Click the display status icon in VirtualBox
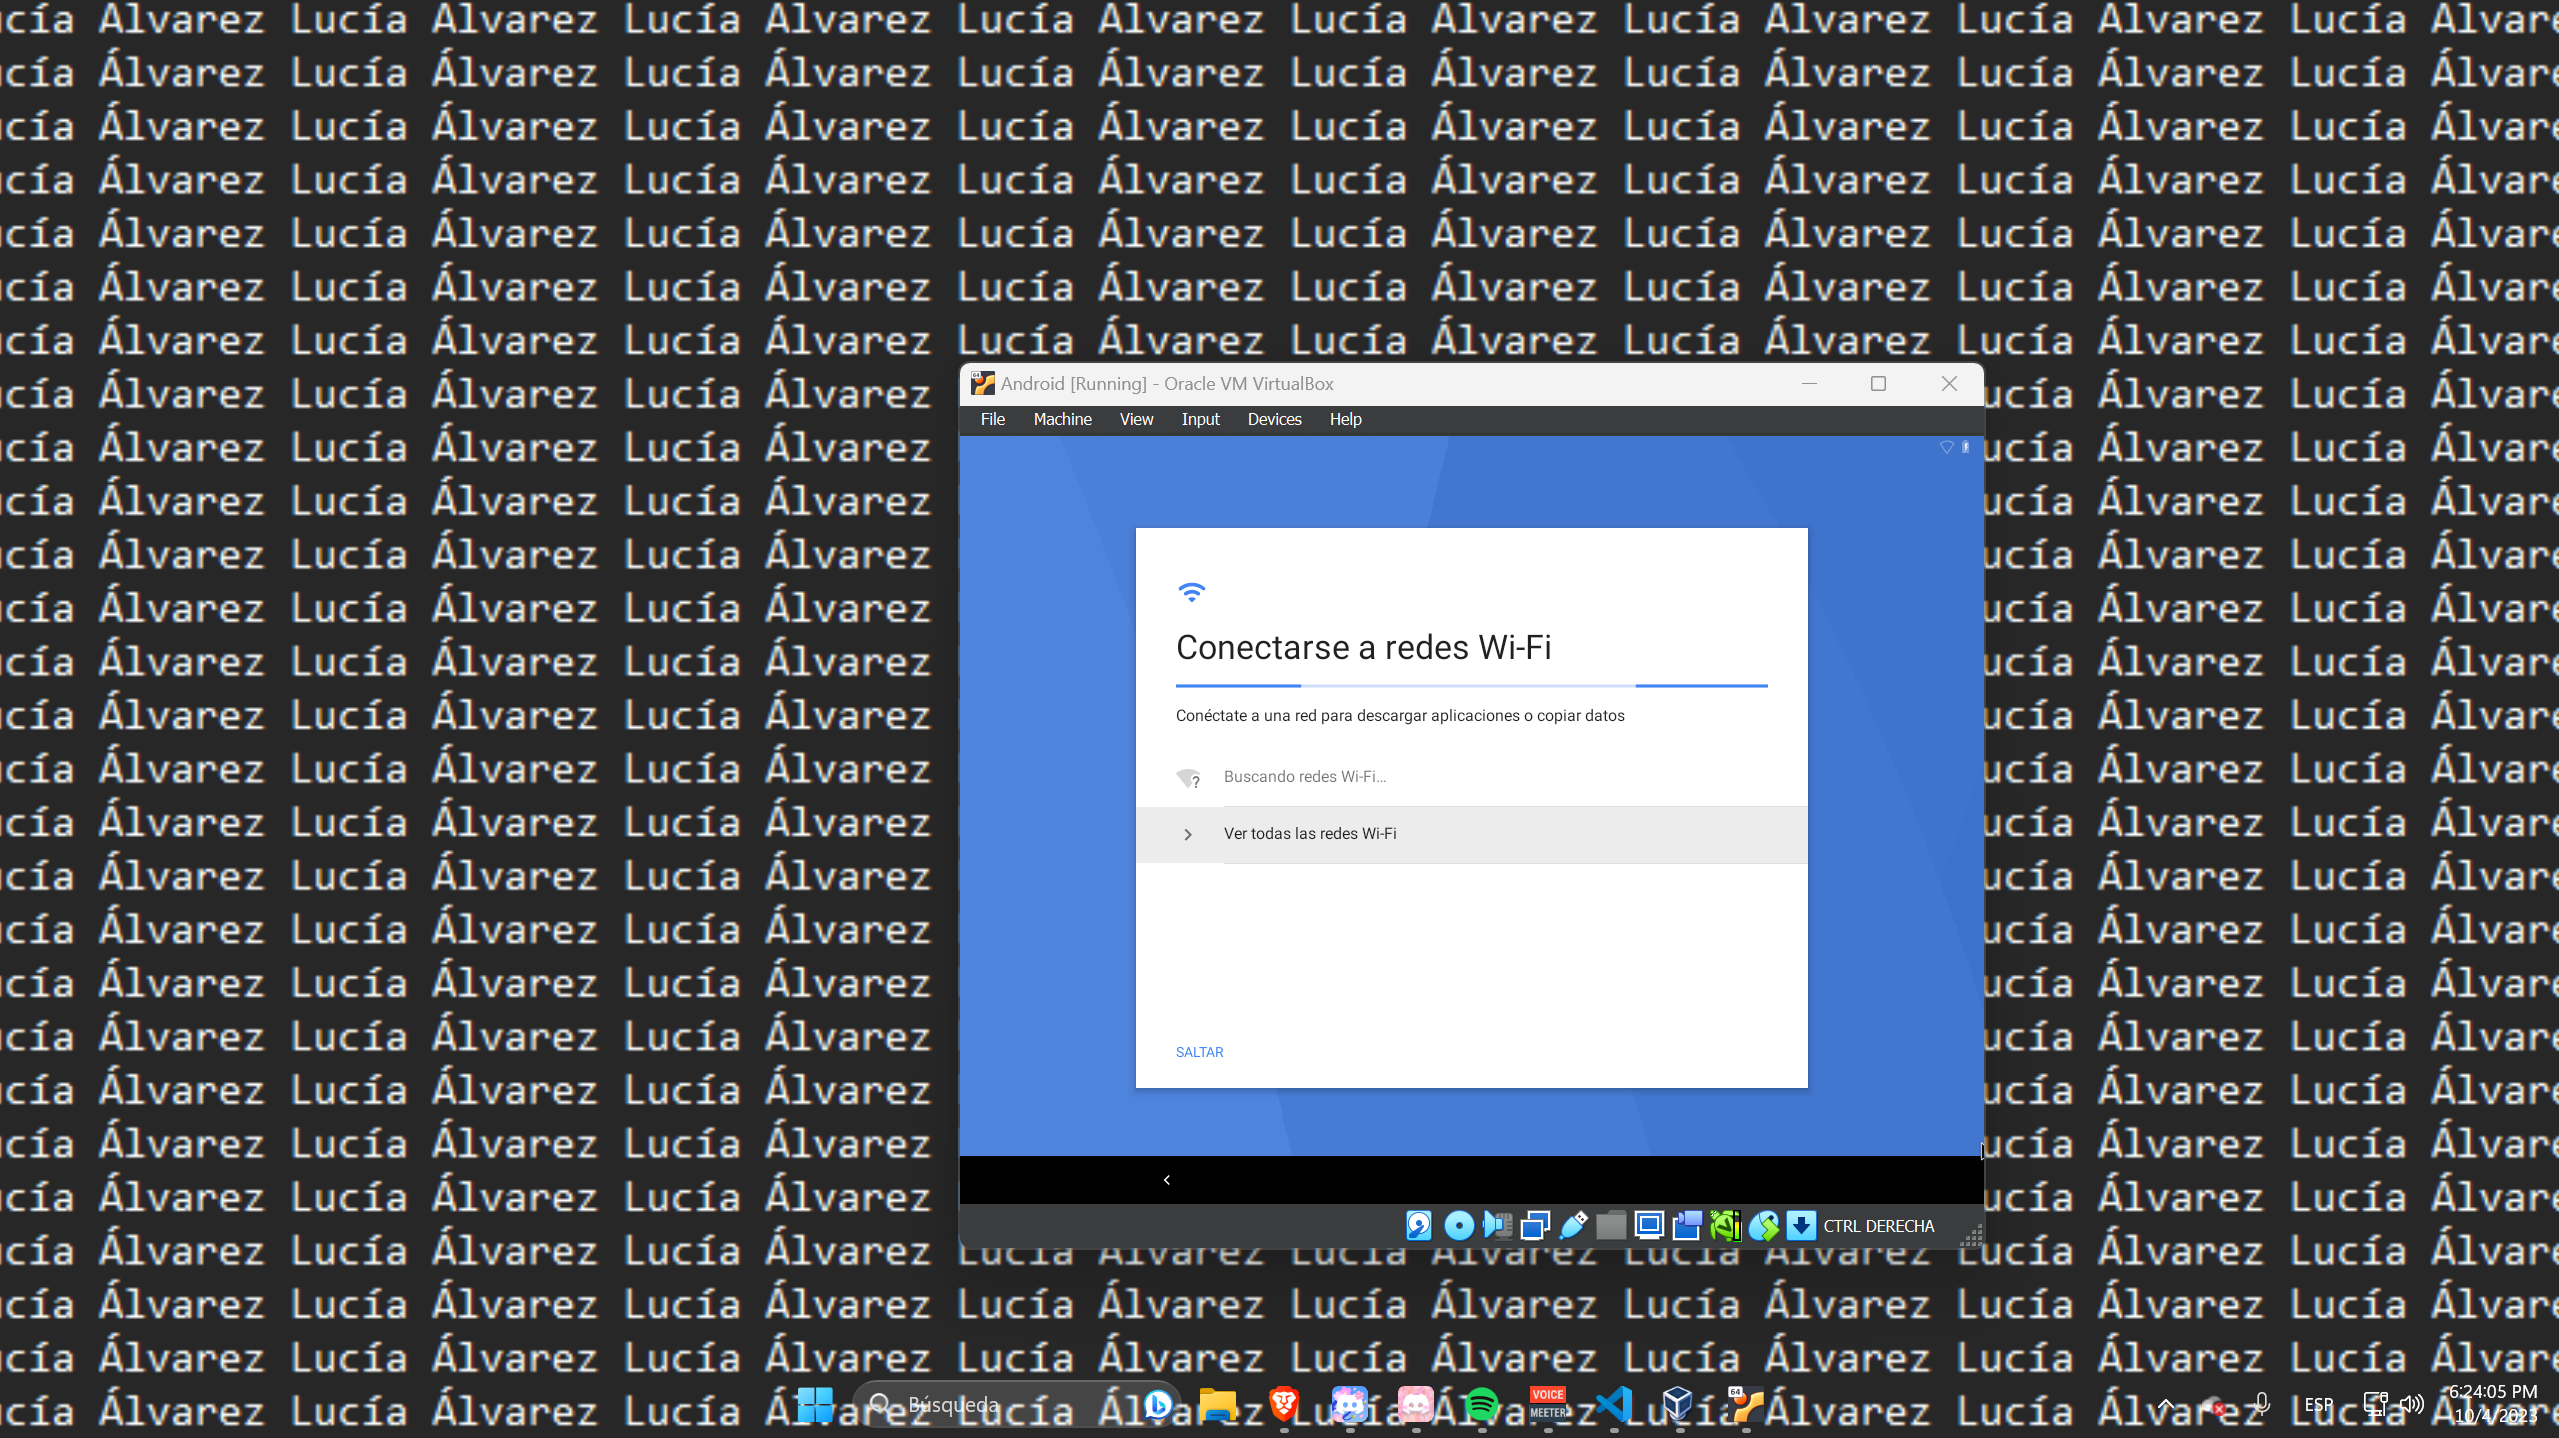 point(1648,1225)
